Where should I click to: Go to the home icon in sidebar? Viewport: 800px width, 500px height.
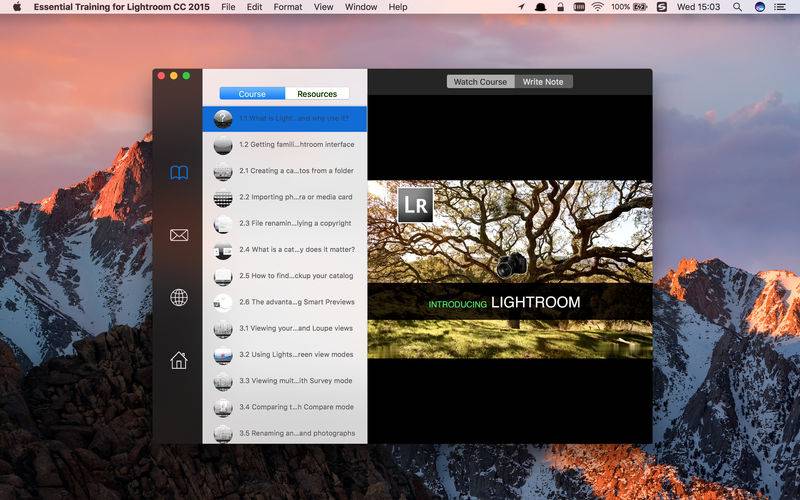179,360
